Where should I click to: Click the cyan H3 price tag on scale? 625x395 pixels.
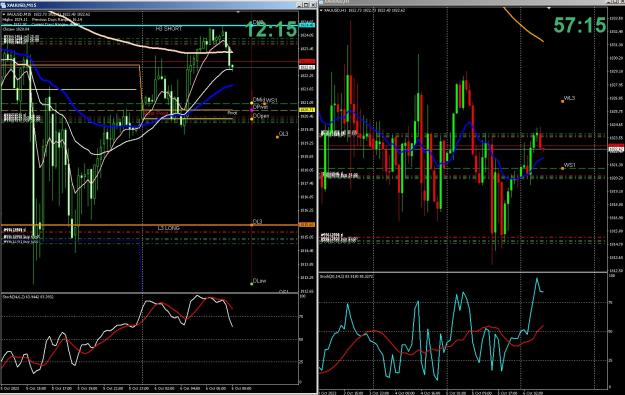307,26
